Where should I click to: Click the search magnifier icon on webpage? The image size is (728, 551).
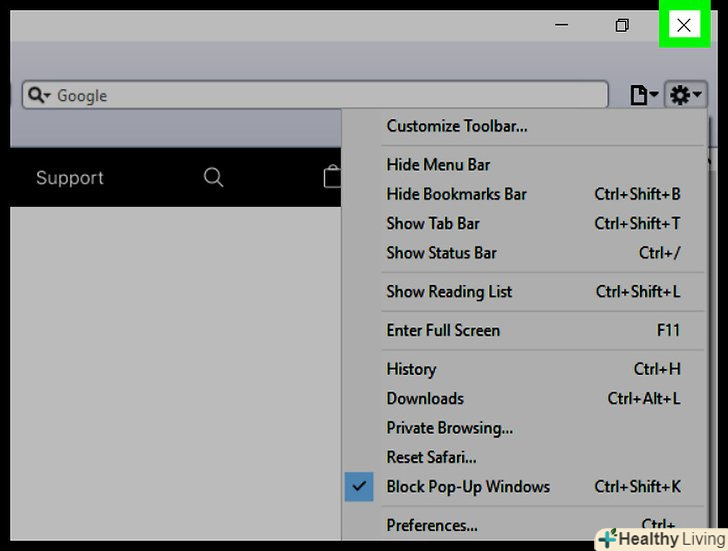tap(213, 177)
